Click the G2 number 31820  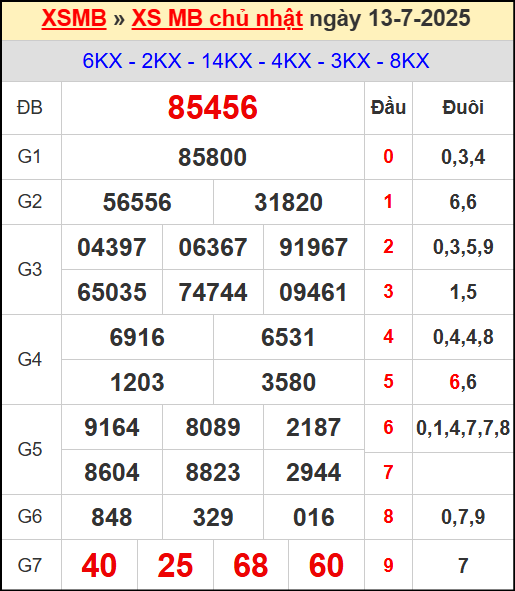coord(289,202)
